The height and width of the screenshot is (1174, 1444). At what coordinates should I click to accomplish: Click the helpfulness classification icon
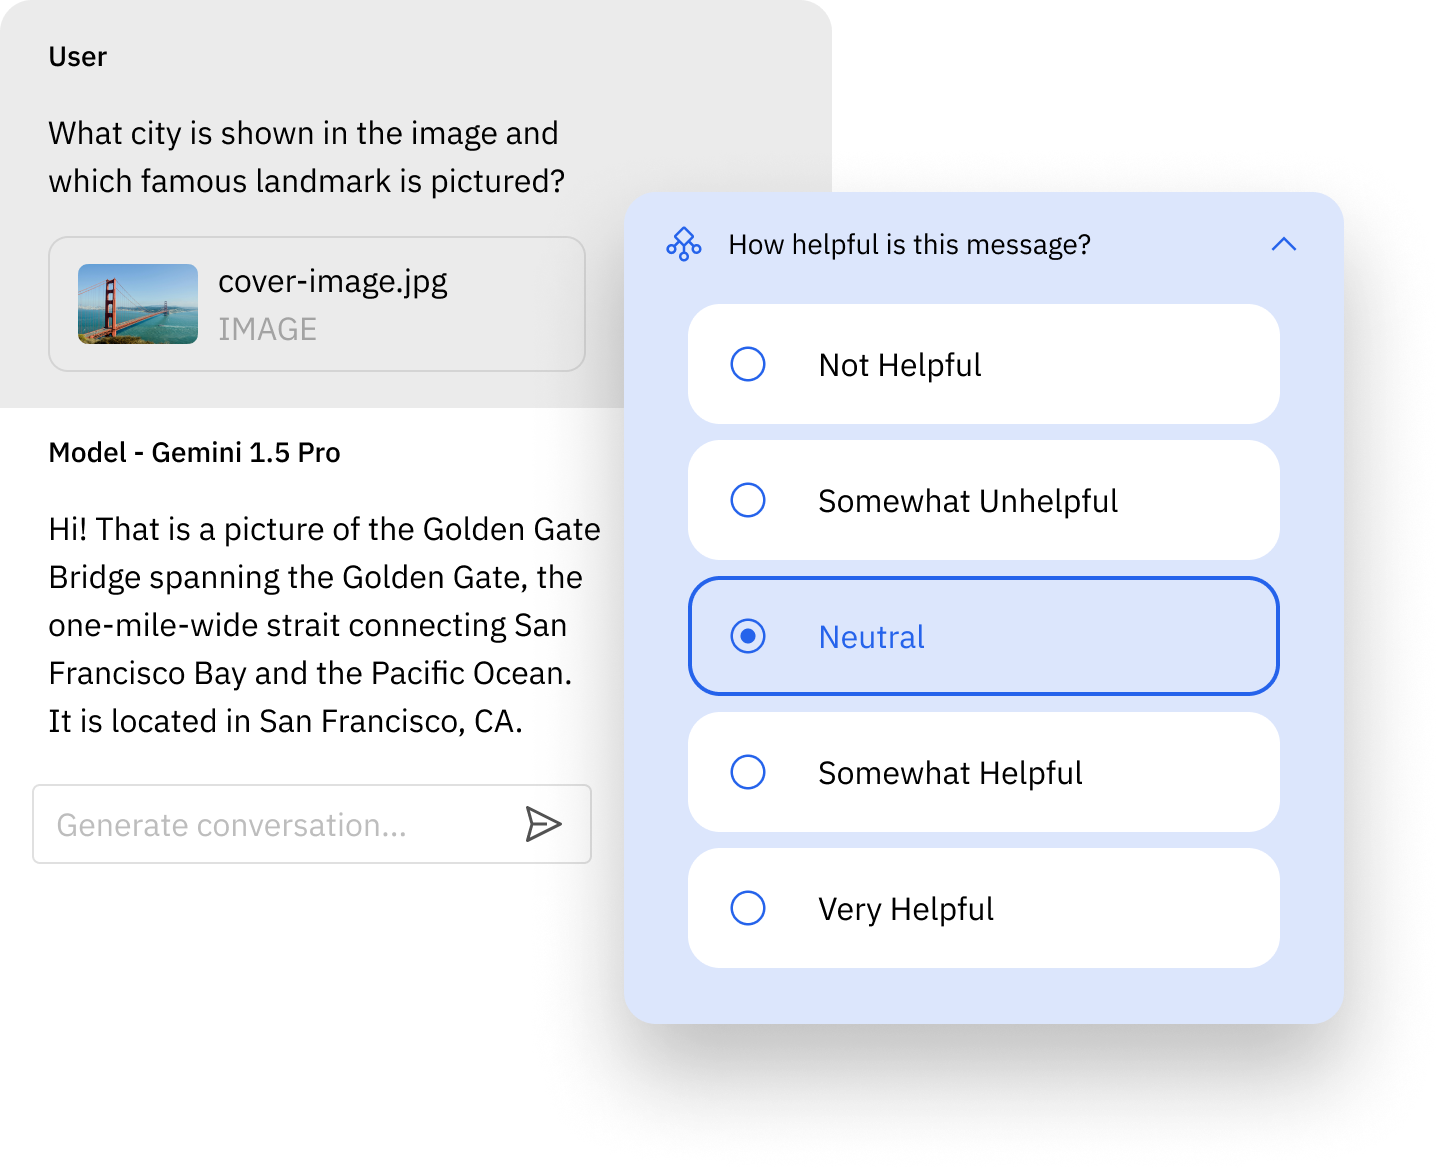click(684, 244)
